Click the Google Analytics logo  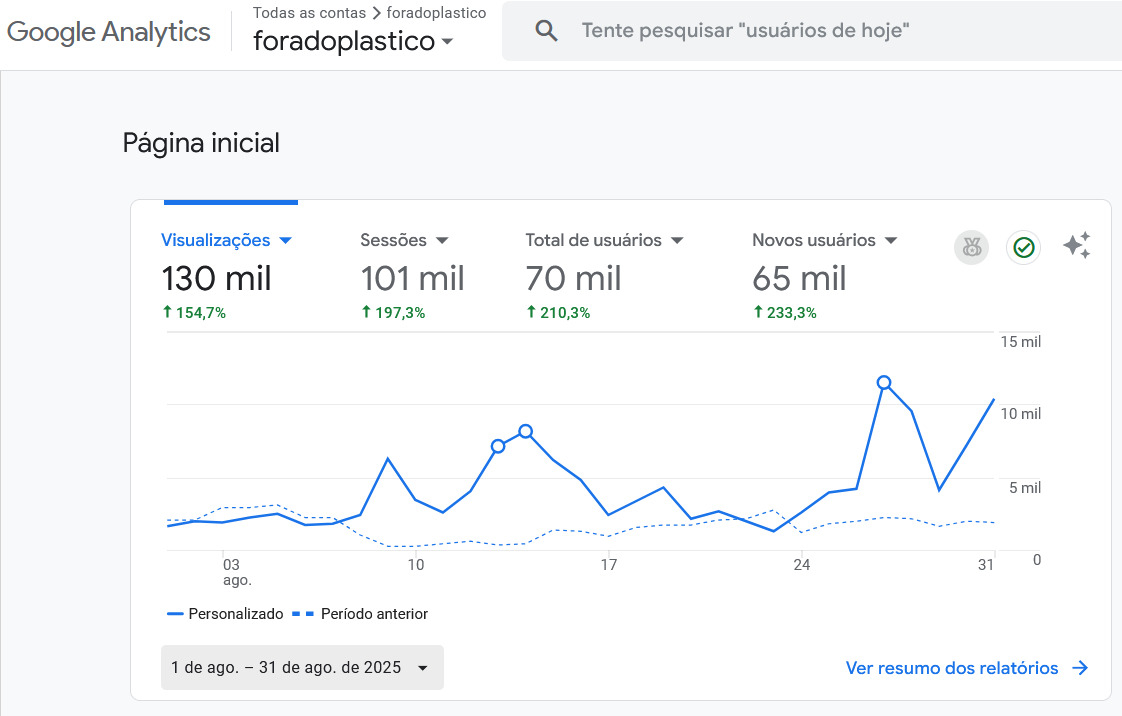coord(108,32)
